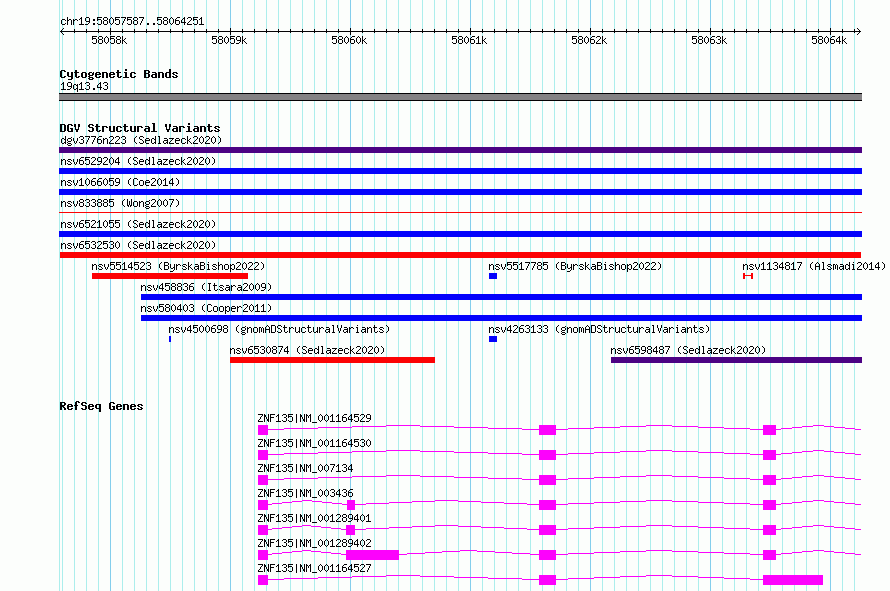
Task: Open variant nsv6530874 (Sedlazeck2020) label
Action: click(307, 350)
